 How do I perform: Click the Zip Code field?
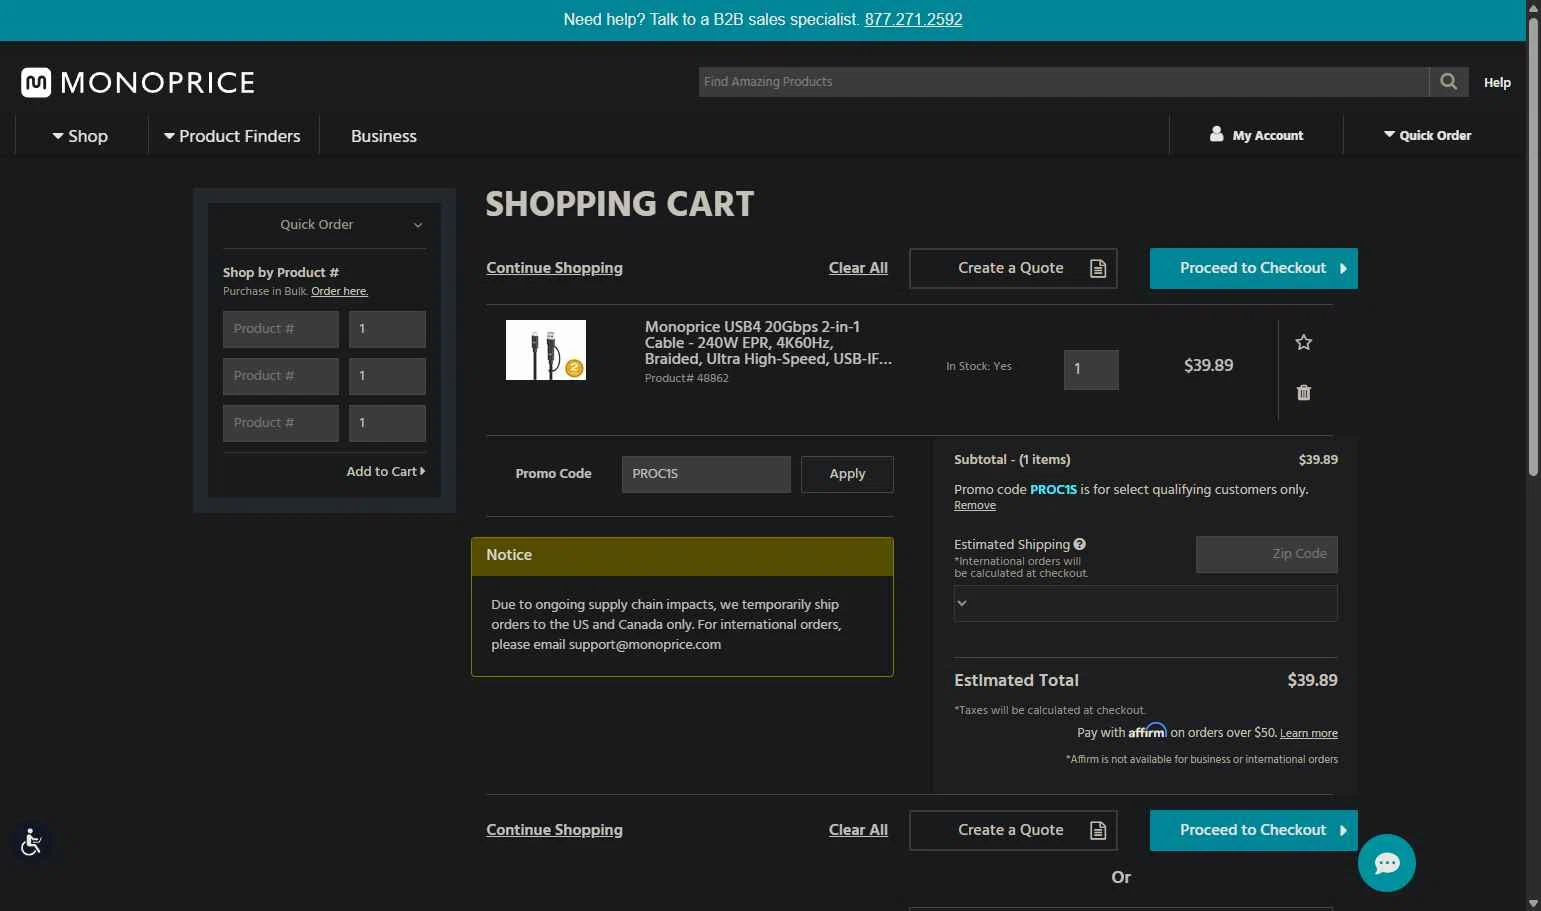pos(1266,554)
